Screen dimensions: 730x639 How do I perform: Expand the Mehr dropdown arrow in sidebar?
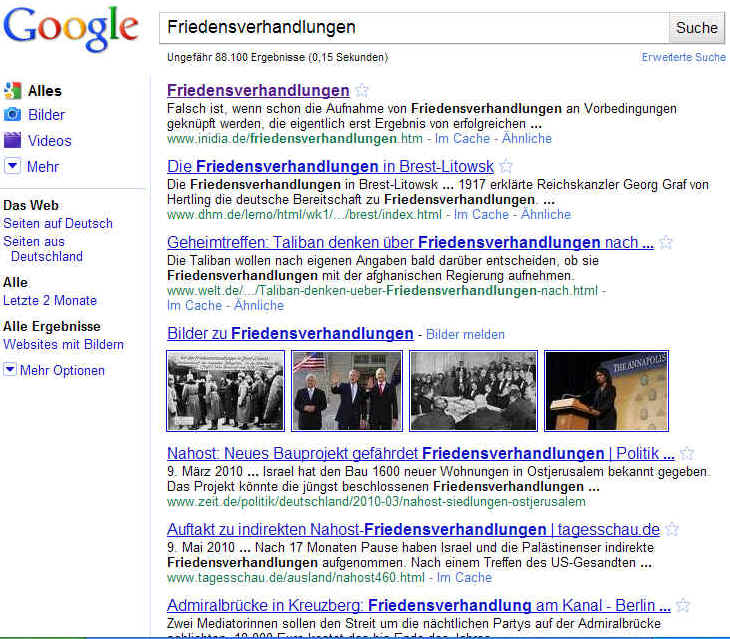[12, 166]
